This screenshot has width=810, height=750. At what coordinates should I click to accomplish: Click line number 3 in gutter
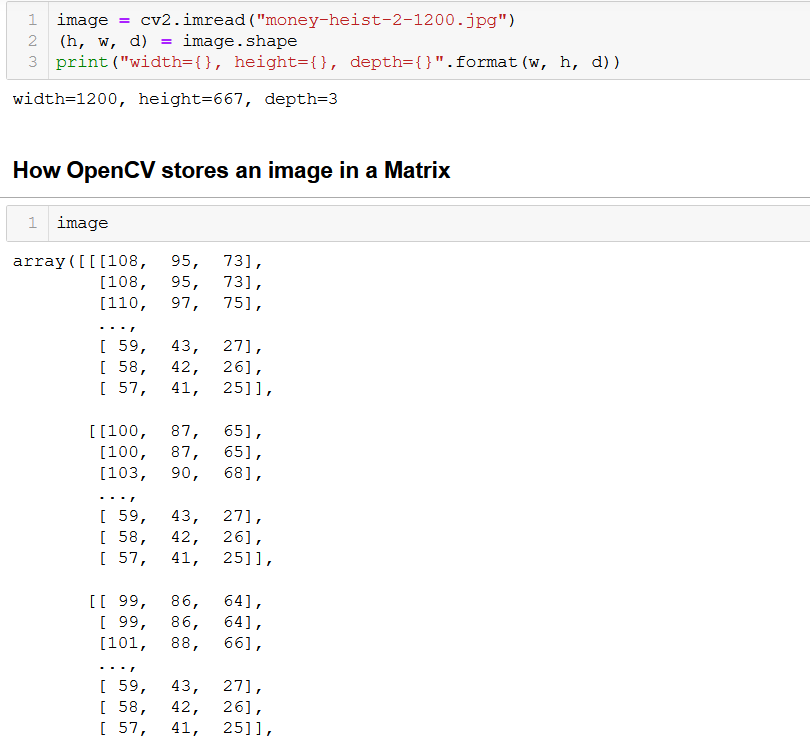click(x=33, y=62)
